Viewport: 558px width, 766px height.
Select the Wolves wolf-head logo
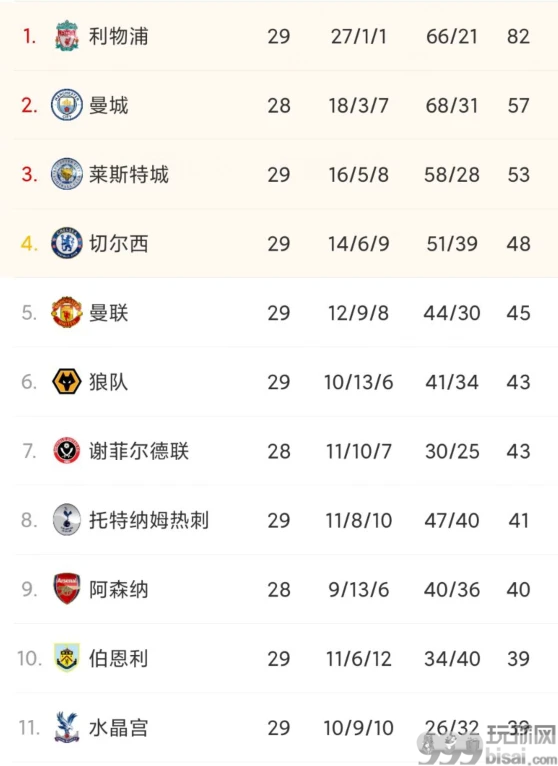point(67,382)
